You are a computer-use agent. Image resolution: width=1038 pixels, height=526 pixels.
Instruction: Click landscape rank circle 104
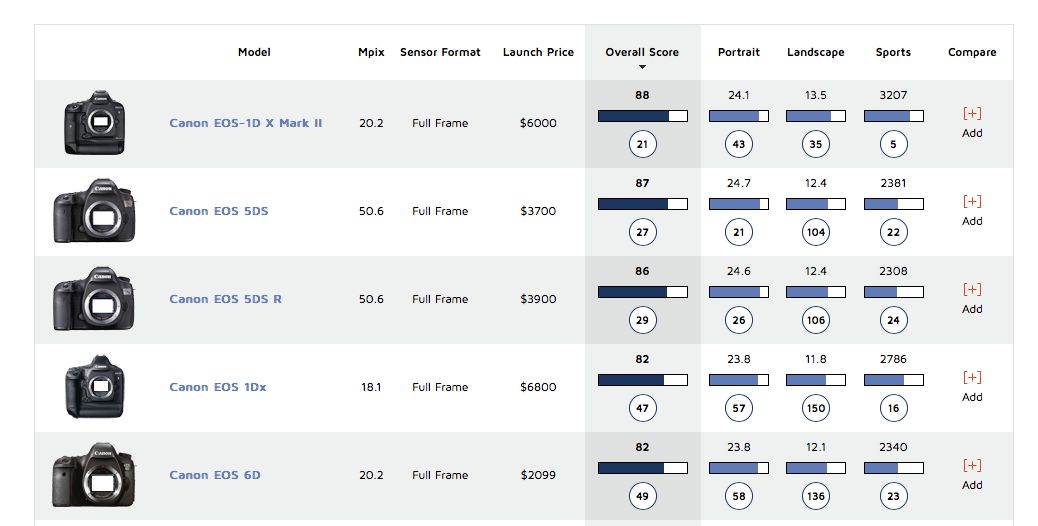(816, 232)
